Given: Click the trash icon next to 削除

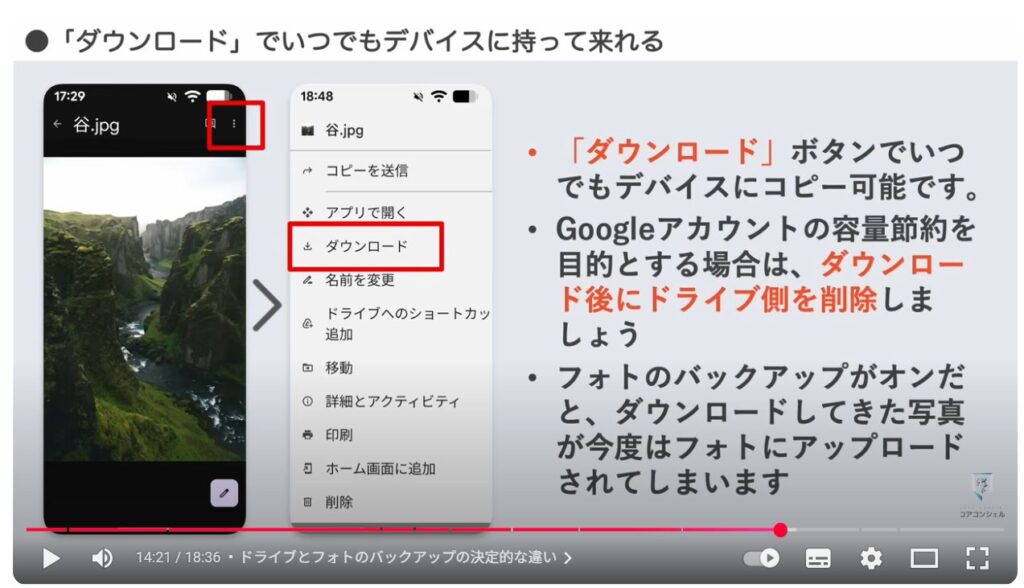Looking at the screenshot, I should point(308,502).
